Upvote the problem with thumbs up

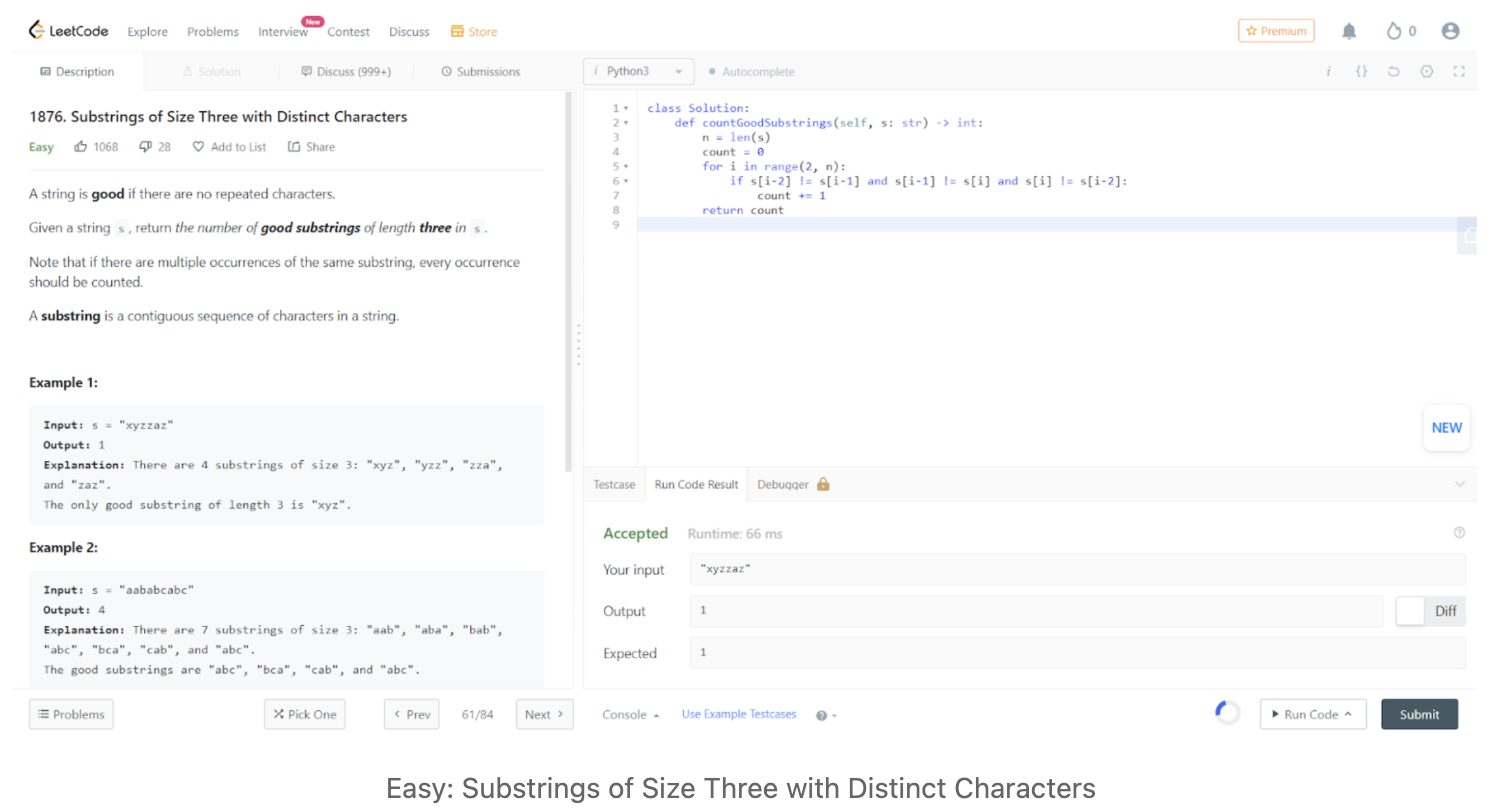[x=81, y=147]
